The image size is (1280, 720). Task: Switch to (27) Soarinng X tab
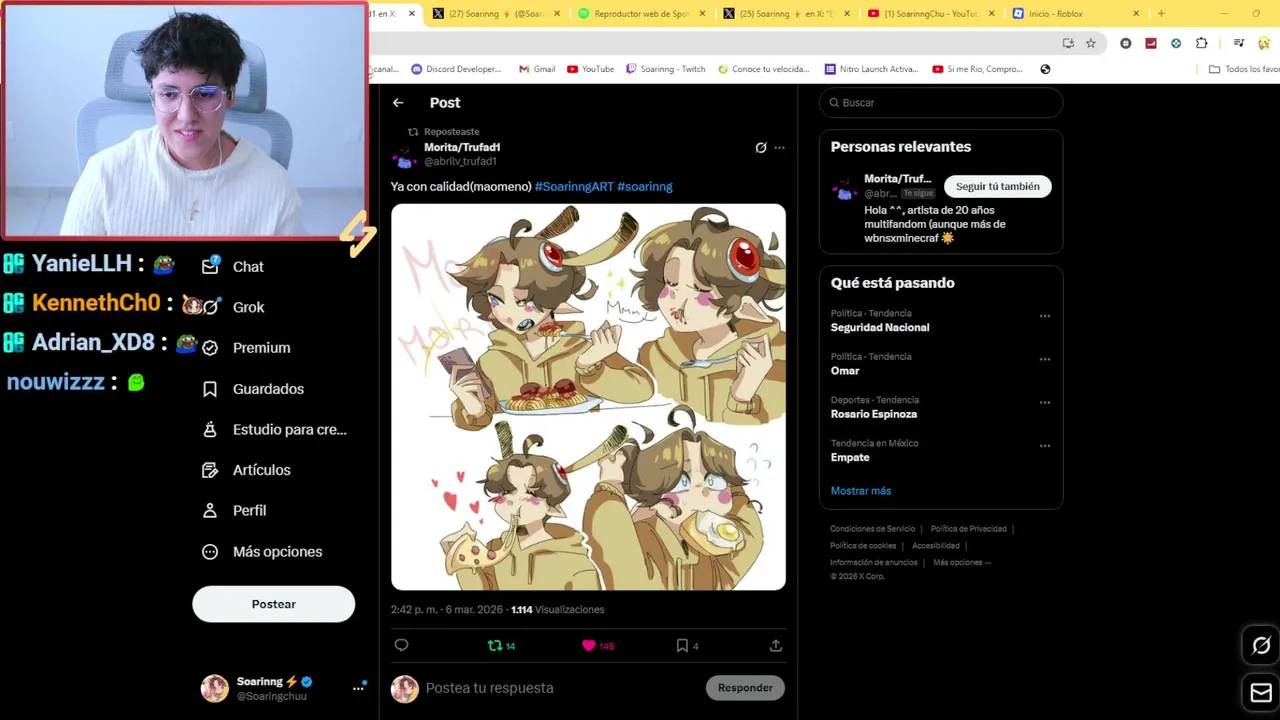coord(496,14)
